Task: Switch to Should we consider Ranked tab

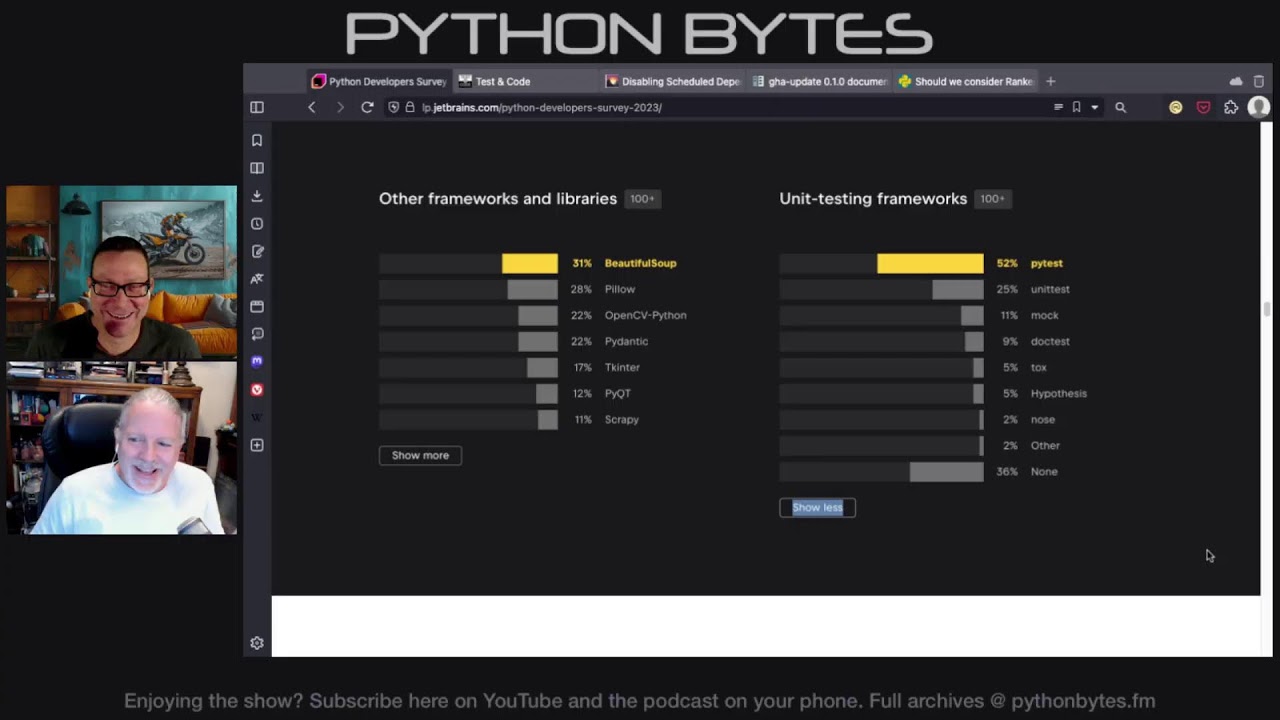Action: click(965, 81)
